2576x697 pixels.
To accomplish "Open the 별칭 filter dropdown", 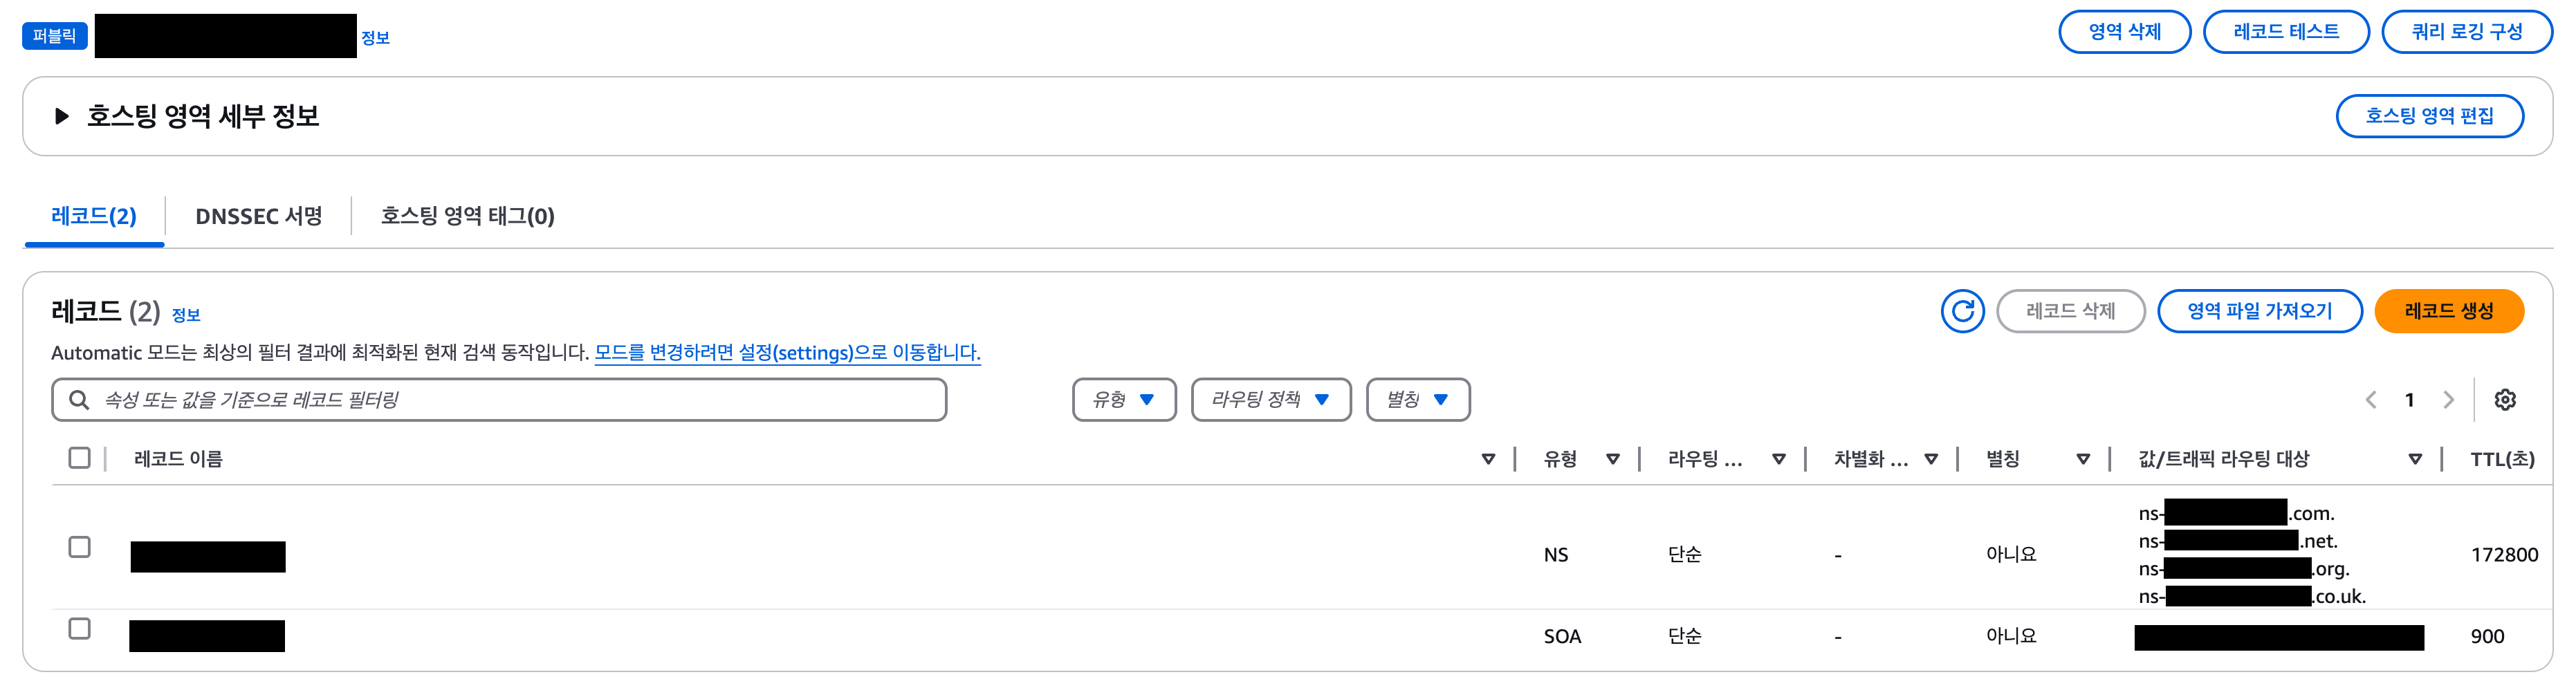I will tap(1417, 400).
